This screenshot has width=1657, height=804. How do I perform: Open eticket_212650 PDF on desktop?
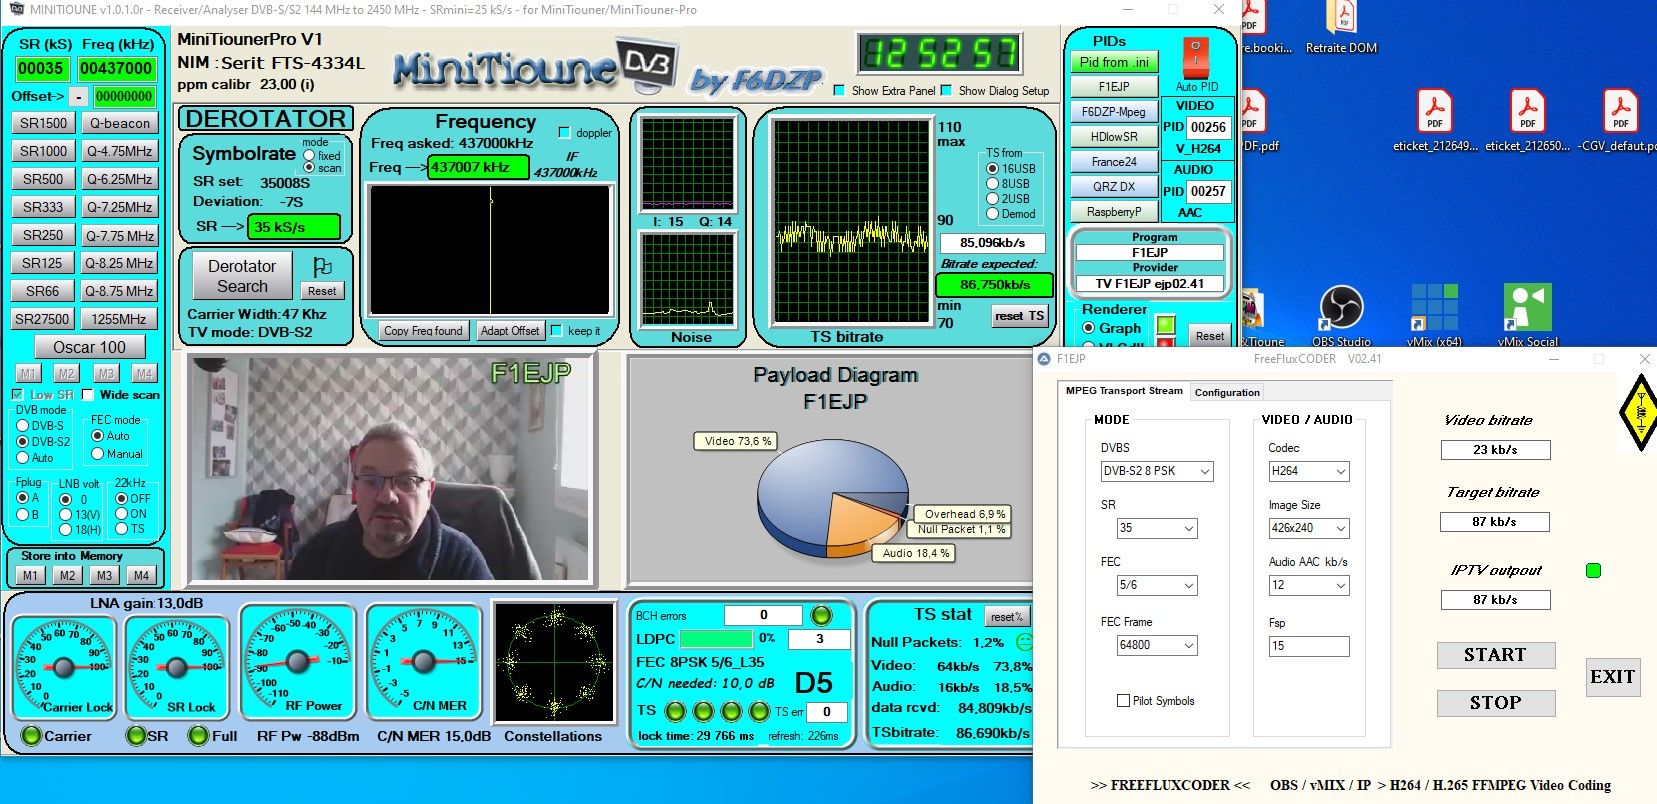[1527, 121]
